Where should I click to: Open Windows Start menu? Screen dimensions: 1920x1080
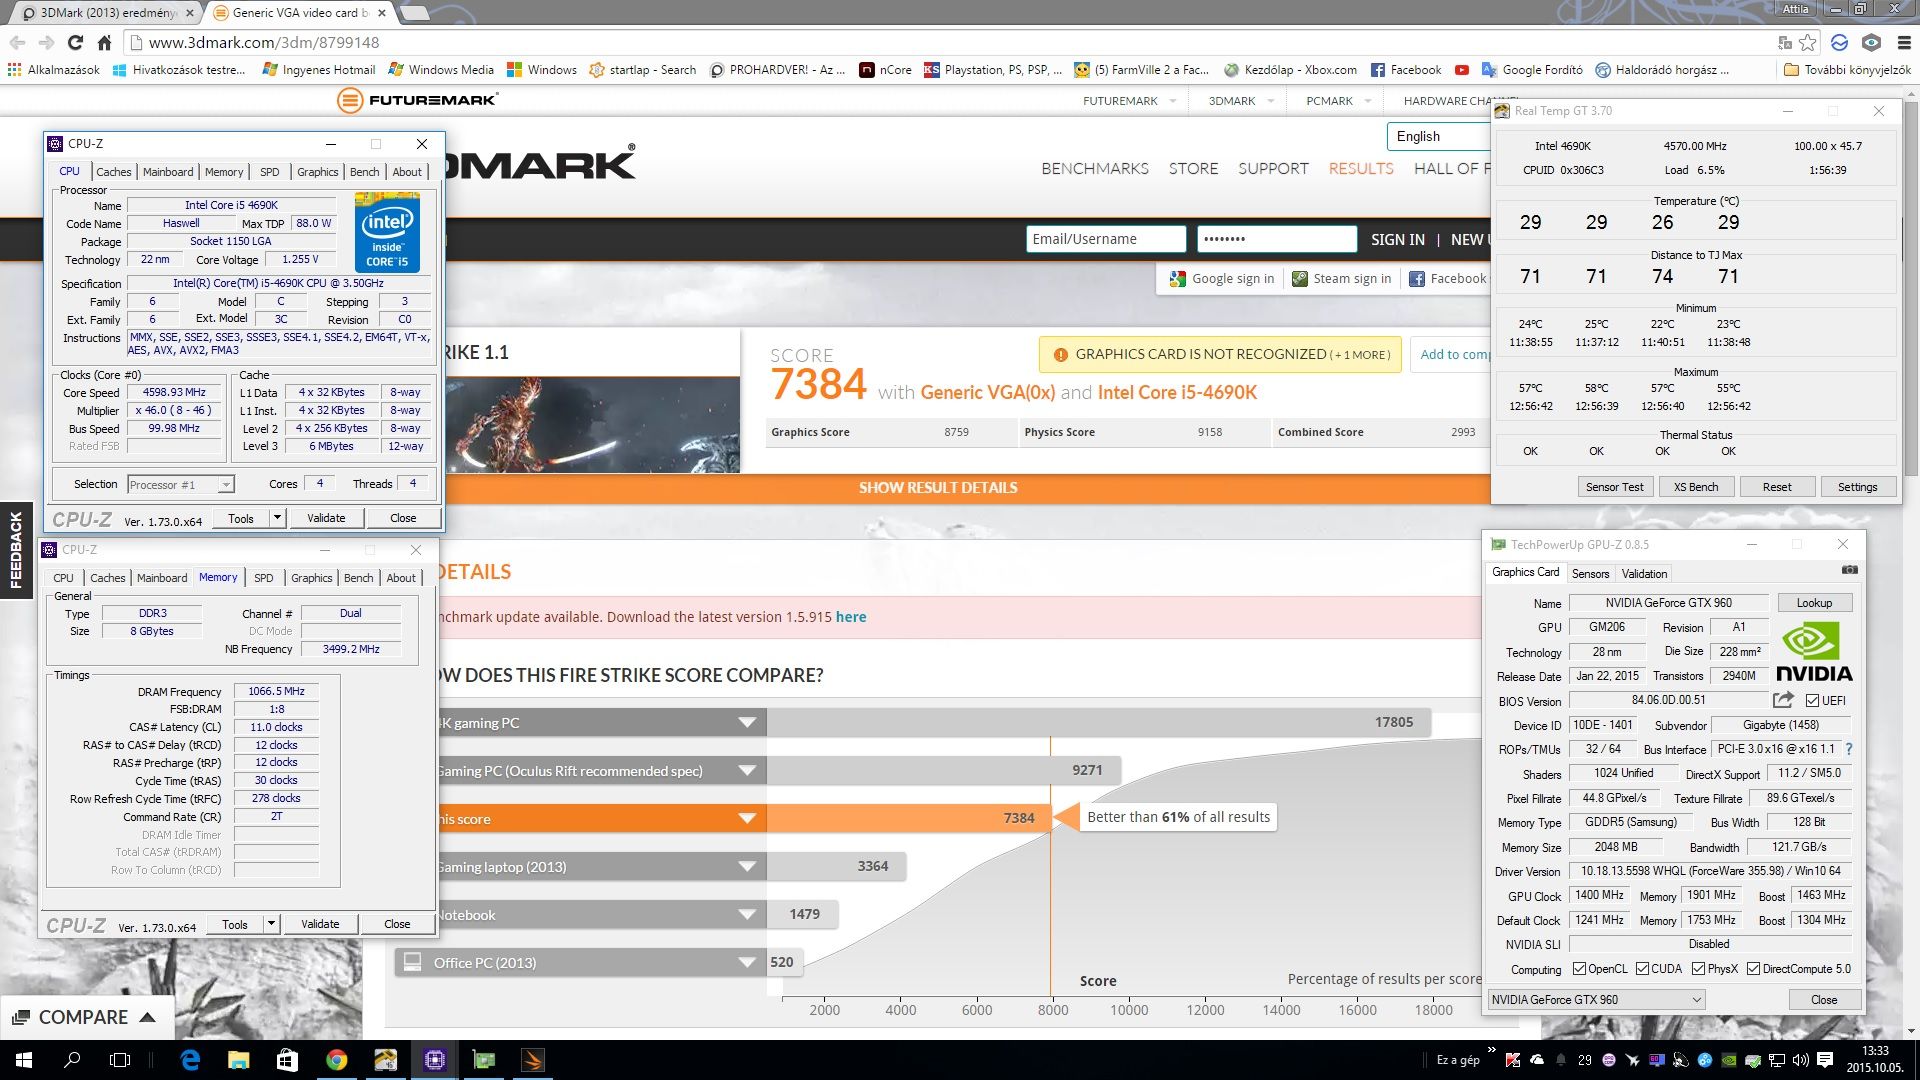23,1060
